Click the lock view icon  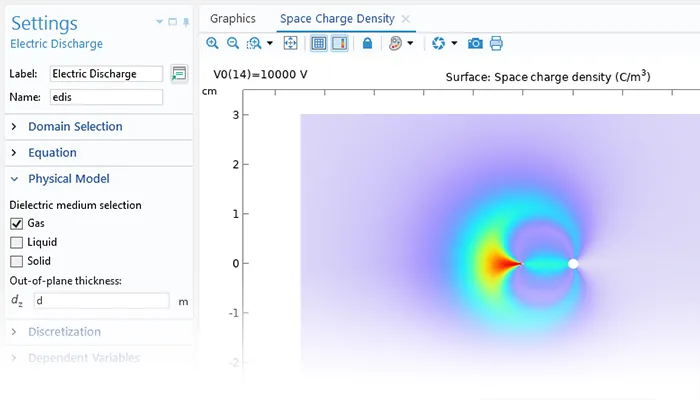[x=367, y=44]
